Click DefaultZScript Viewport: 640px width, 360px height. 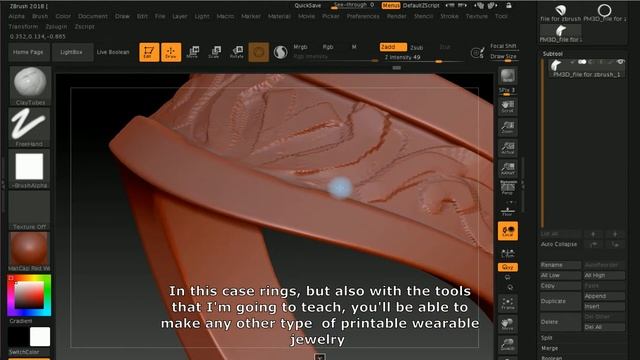coord(421,6)
